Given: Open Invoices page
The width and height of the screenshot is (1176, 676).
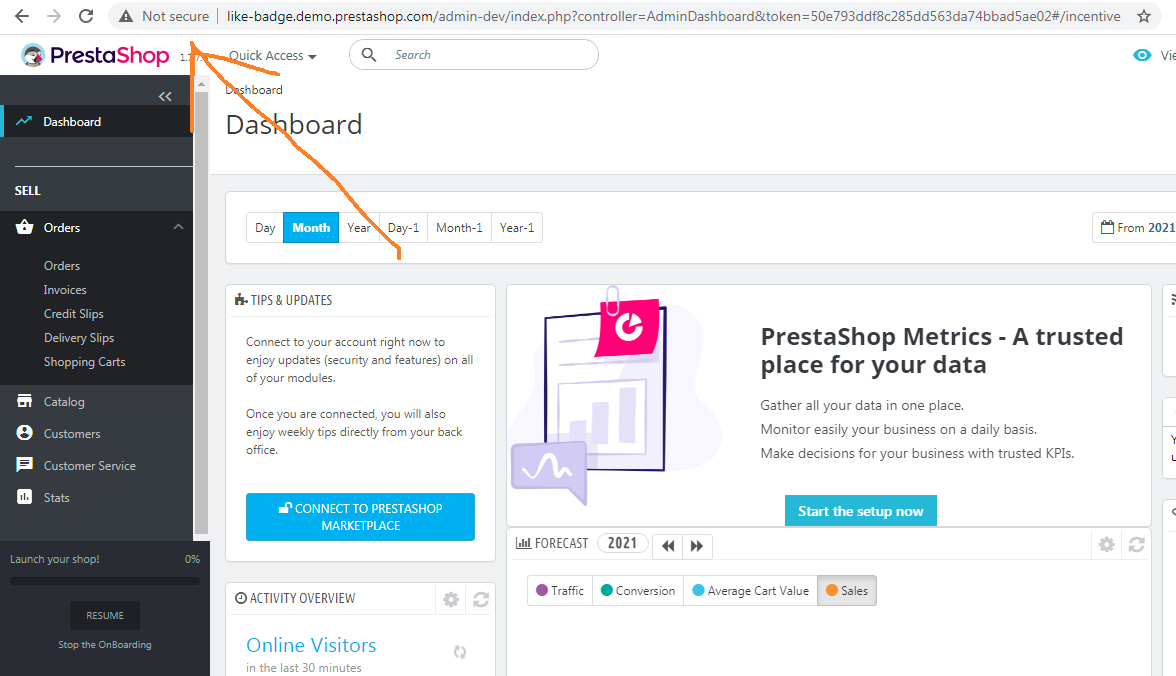Looking at the screenshot, I should pos(64,290).
